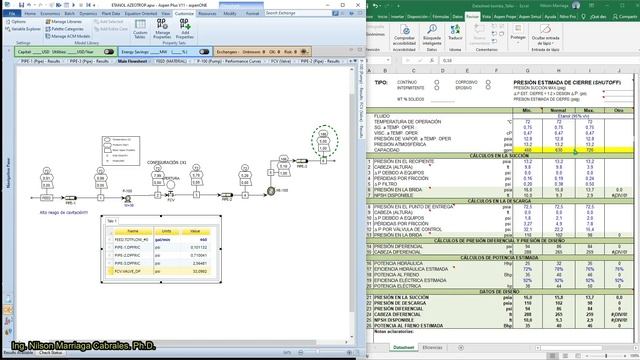Open Aspen File menu
This screenshot has height=360, width=640.
point(12,13)
